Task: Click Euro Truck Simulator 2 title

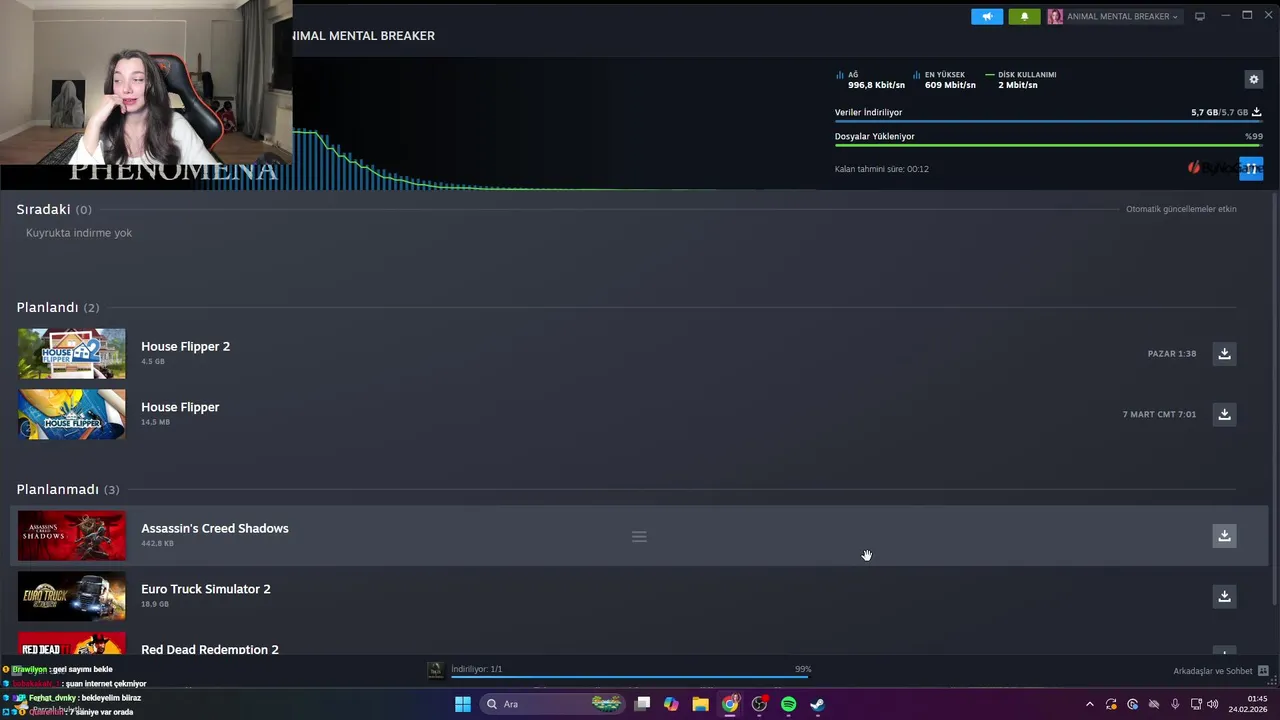Action: 206,589
